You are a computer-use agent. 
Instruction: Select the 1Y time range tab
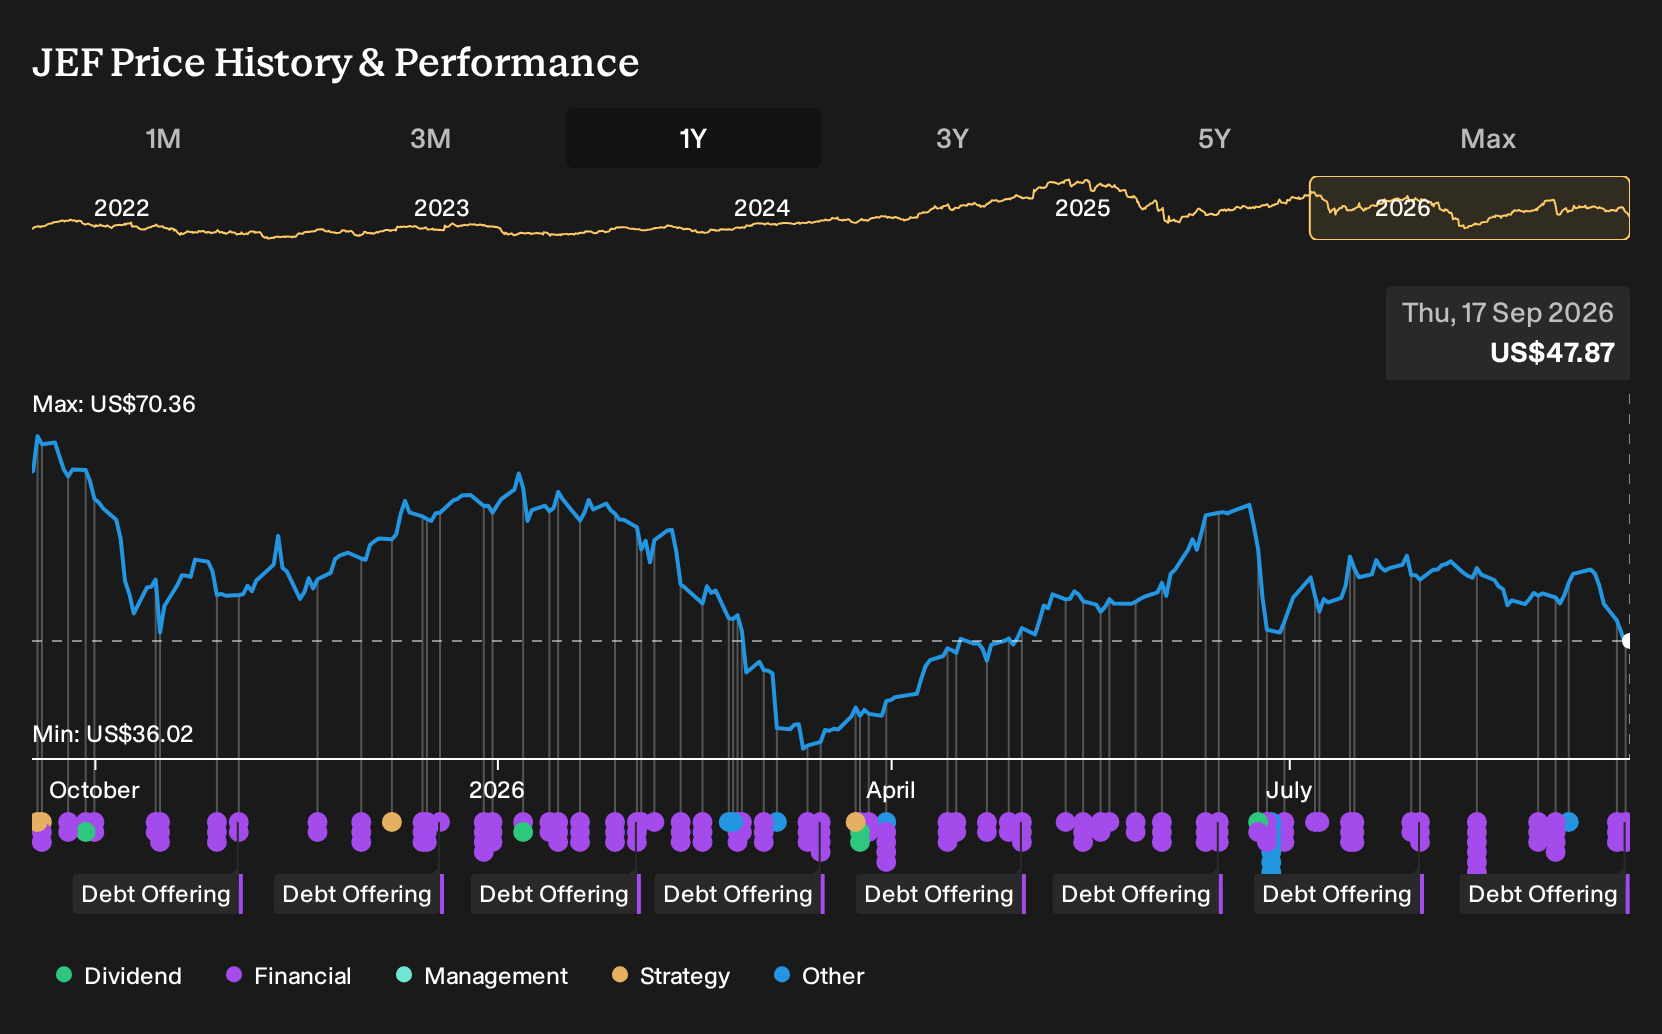click(693, 138)
